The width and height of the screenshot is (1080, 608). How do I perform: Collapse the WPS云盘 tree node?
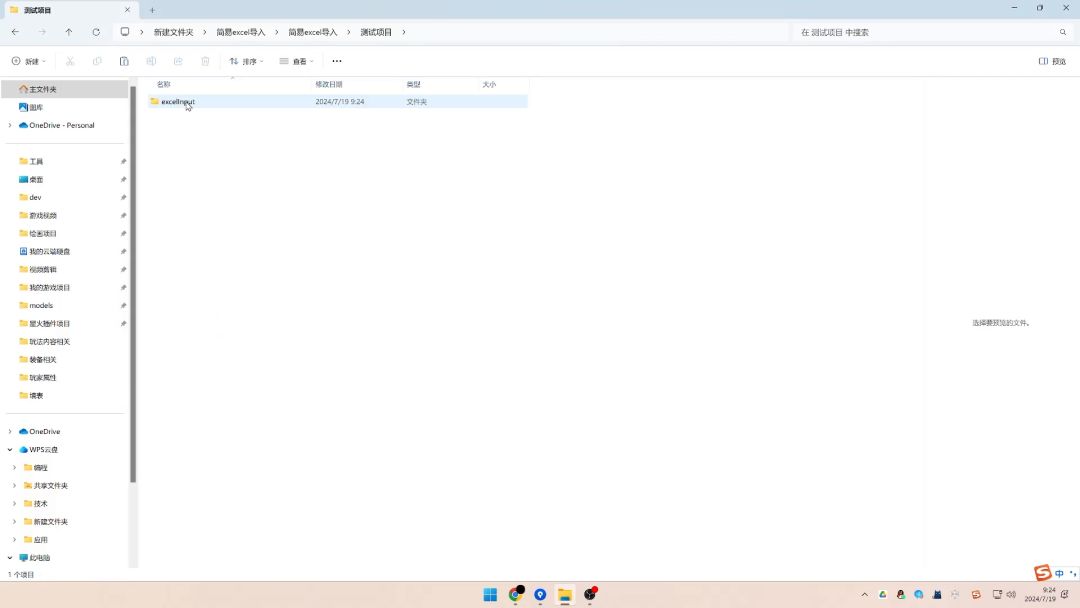point(10,450)
